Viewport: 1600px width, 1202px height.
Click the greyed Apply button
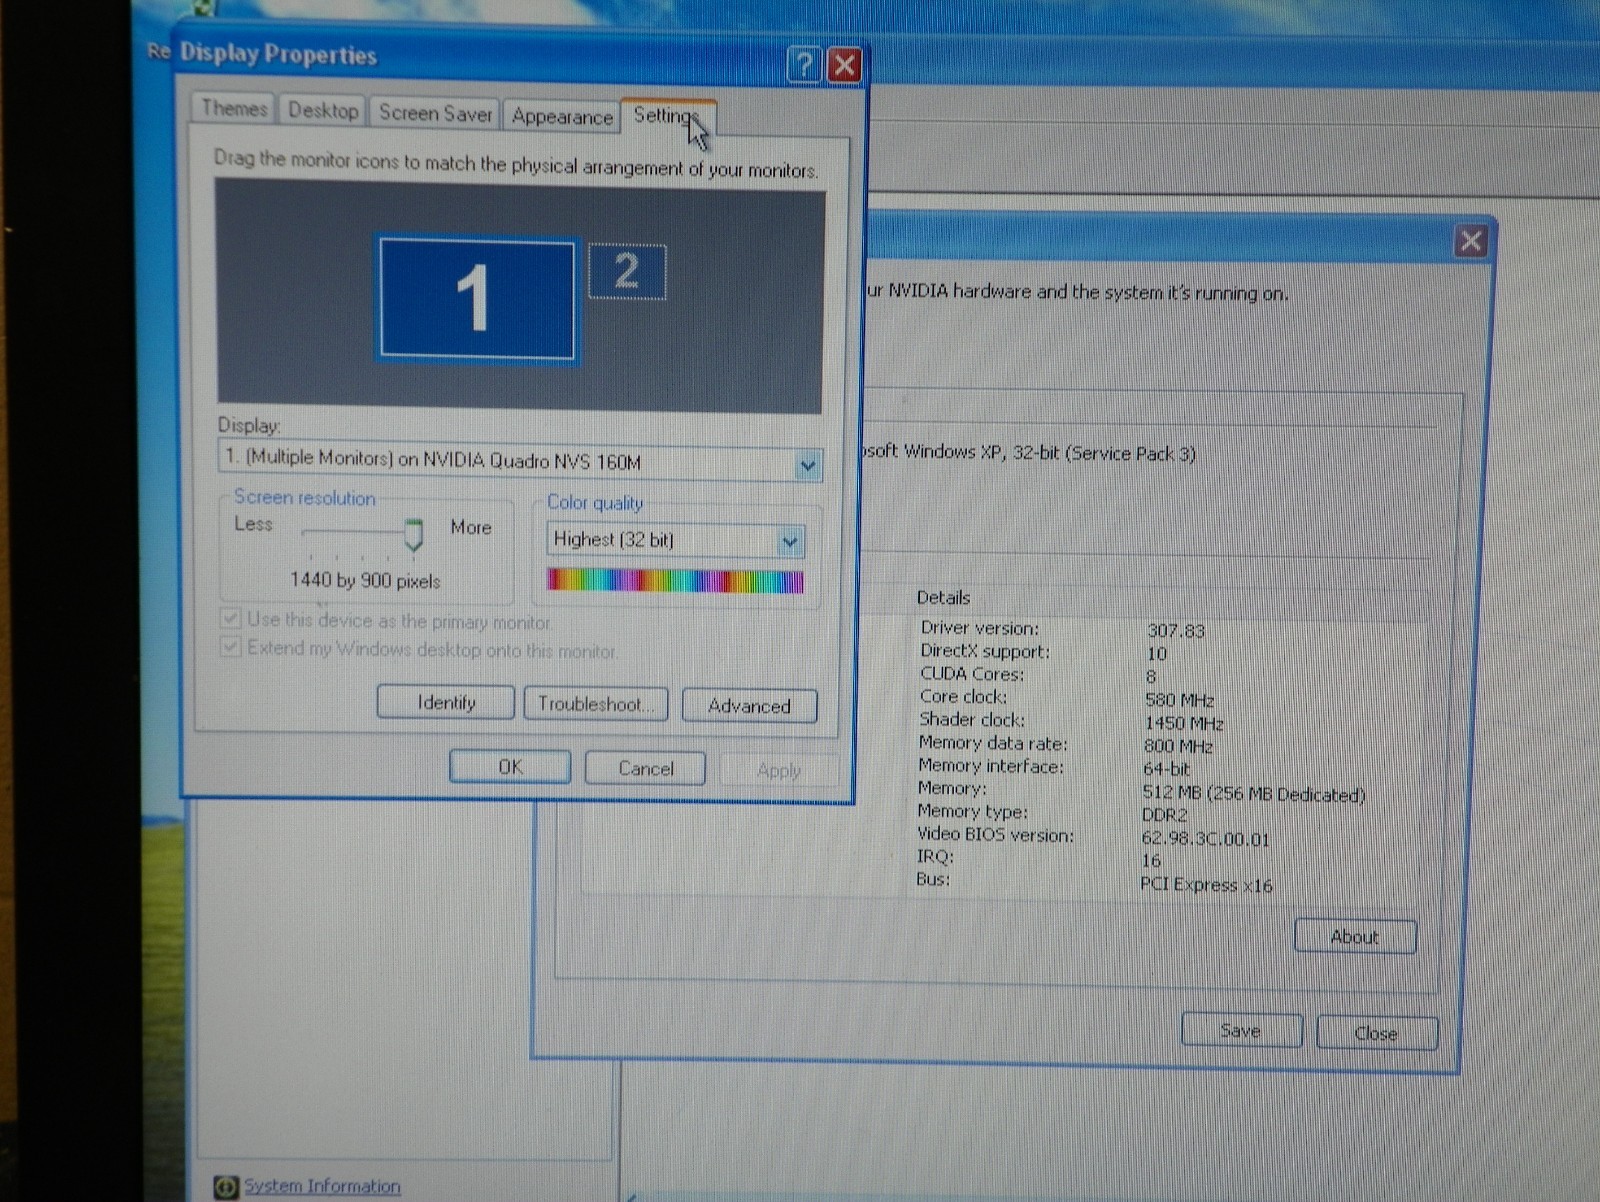(x=778, y=770)
